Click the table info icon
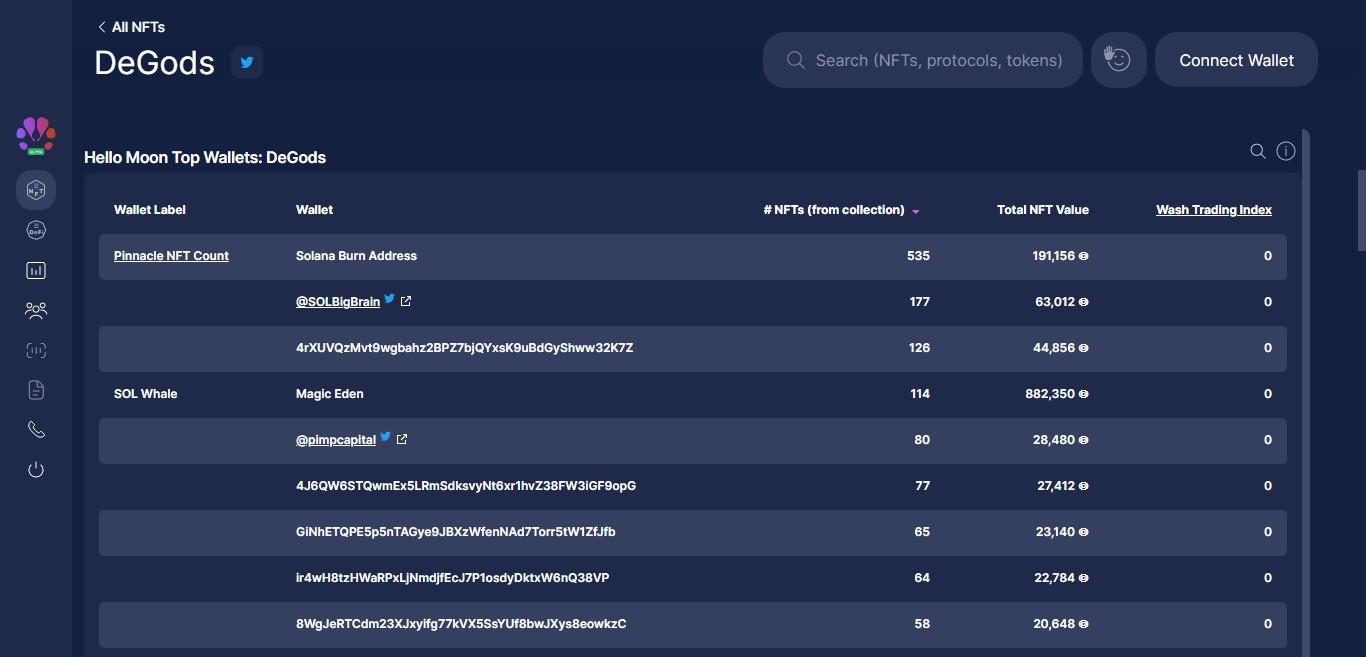Viewport: 1366px width, 657px height. coord(1286,151)
